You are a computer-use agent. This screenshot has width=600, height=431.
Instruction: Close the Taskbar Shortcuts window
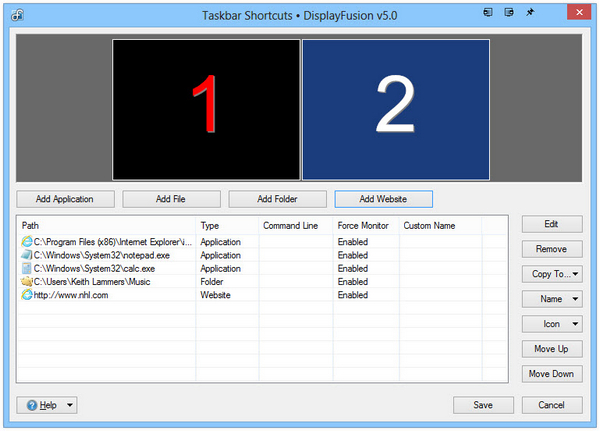tap(579, 12)
